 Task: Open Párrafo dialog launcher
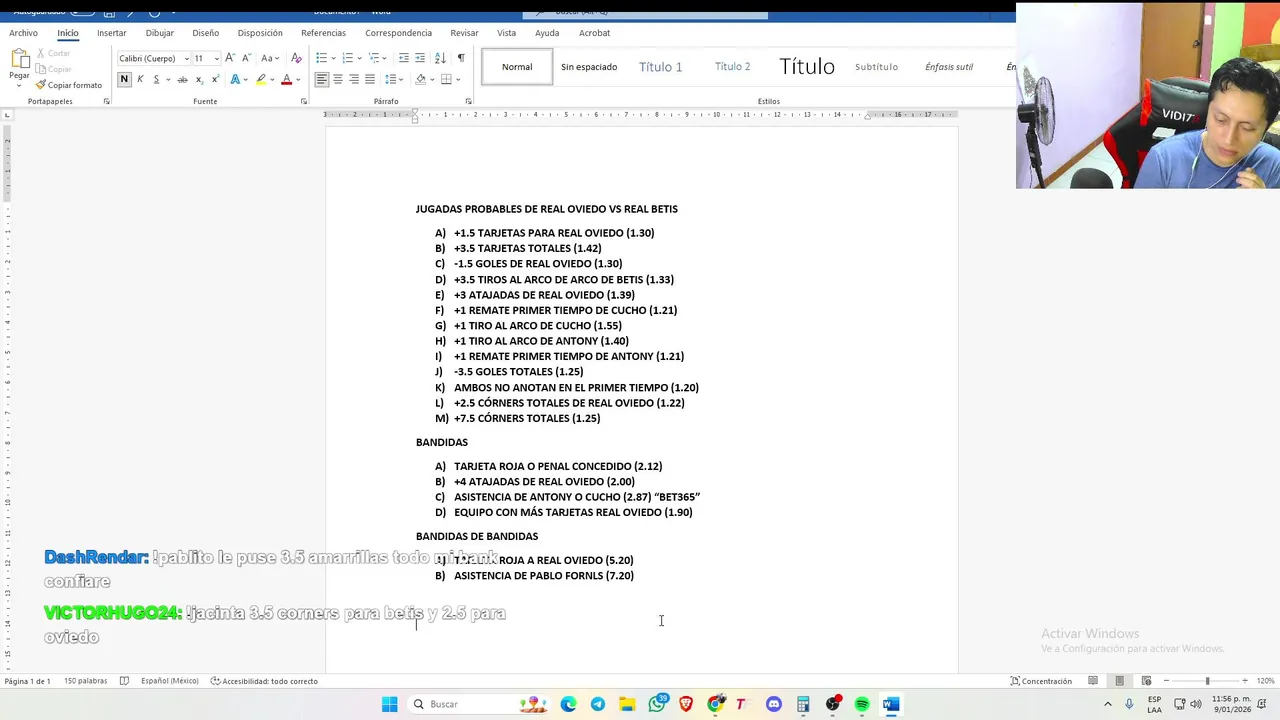(x=468, y=101)
